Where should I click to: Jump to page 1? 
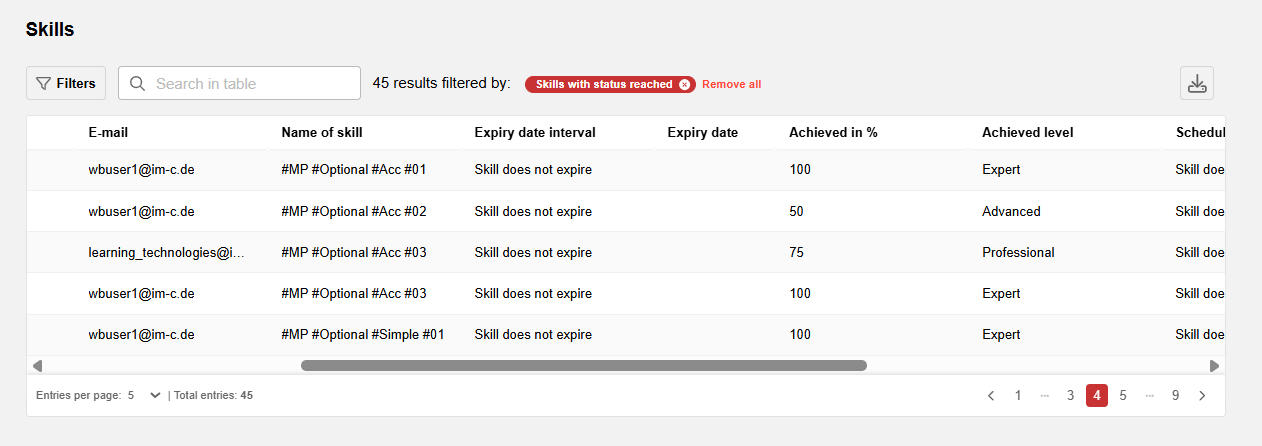[1018, 396]
